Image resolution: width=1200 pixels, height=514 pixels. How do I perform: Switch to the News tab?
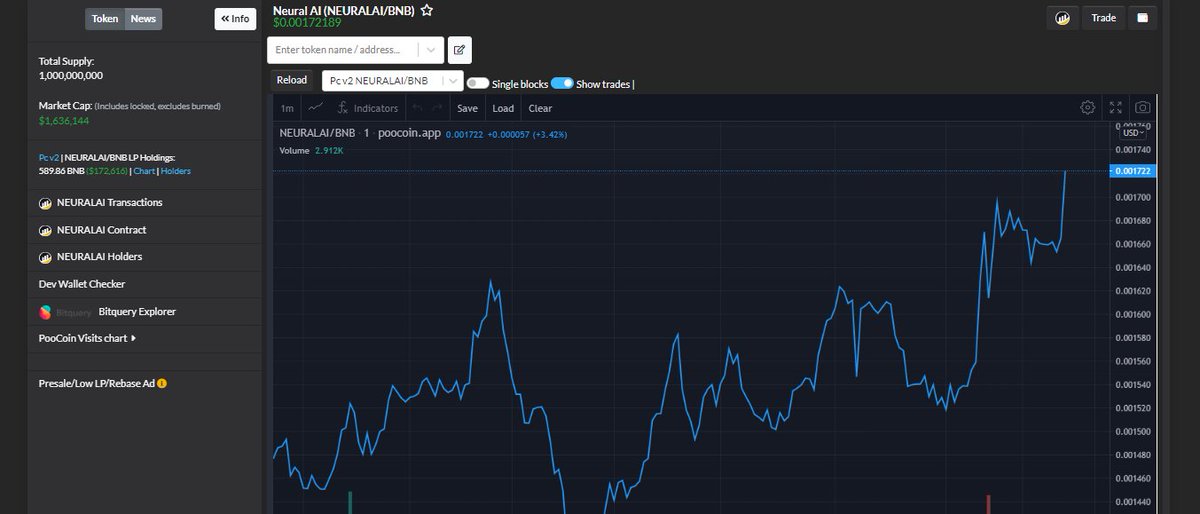click(x=143, y=18)
